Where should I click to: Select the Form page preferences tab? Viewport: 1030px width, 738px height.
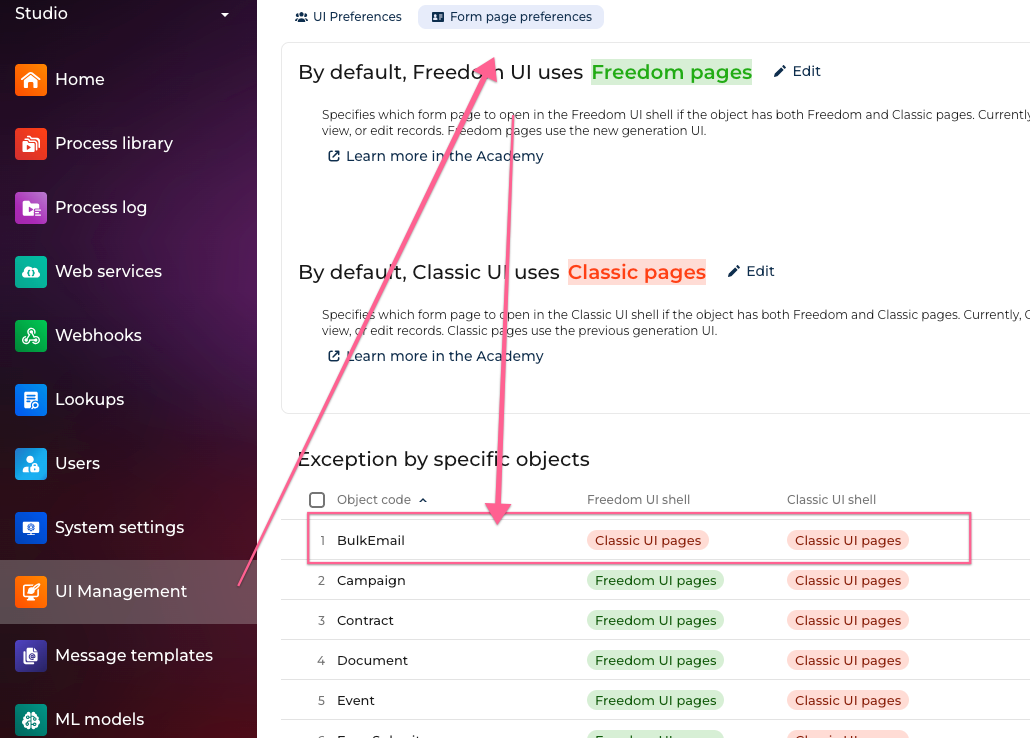pyautogui.click(x=511, y=17)
